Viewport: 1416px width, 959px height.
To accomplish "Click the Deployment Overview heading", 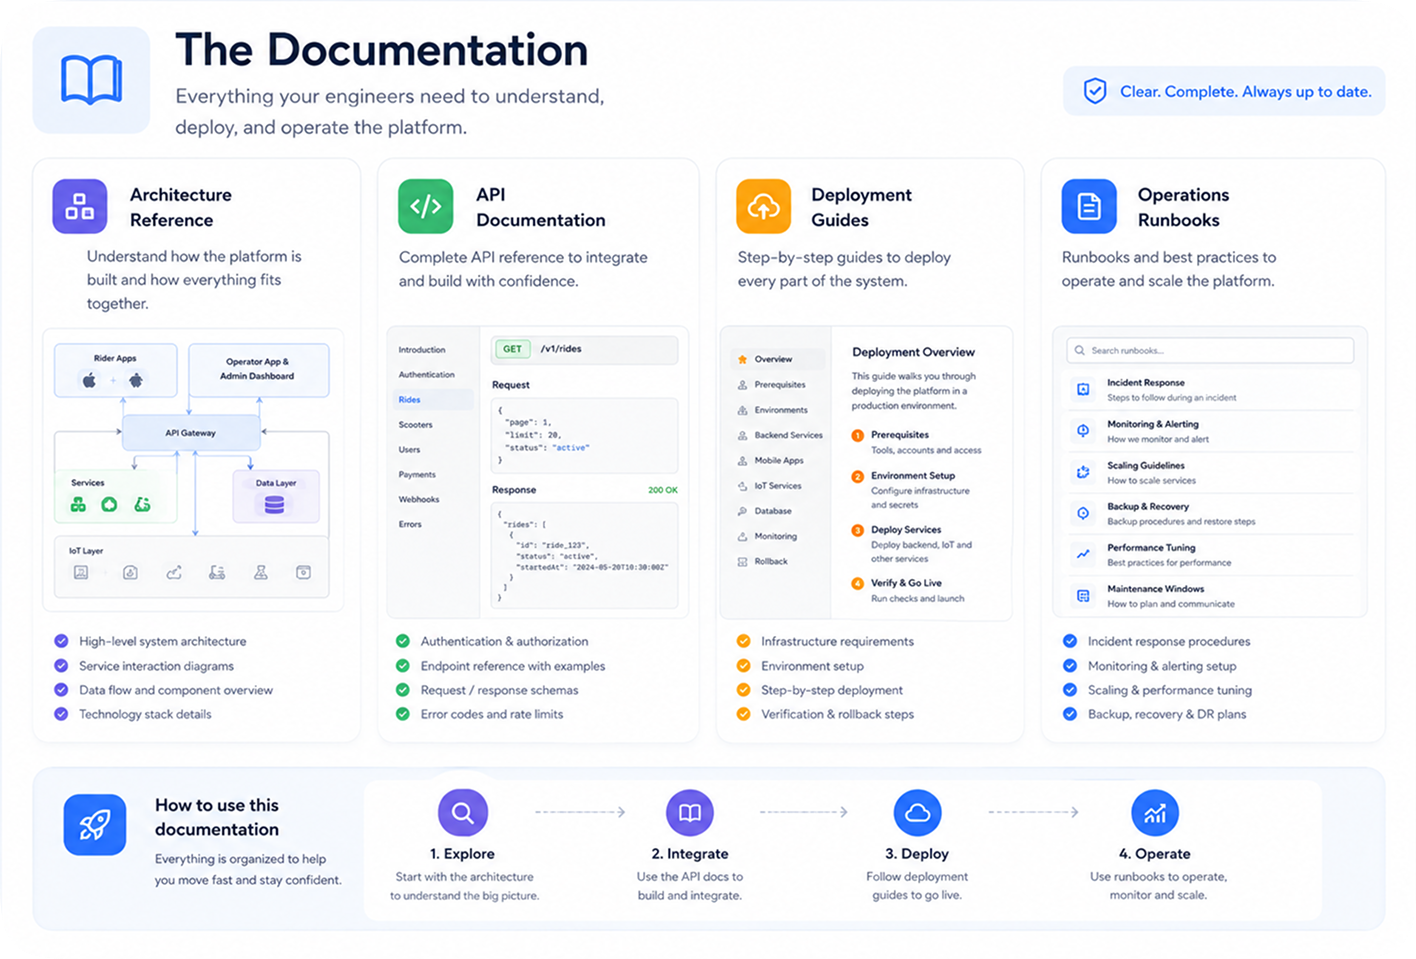I will [913, 352].
